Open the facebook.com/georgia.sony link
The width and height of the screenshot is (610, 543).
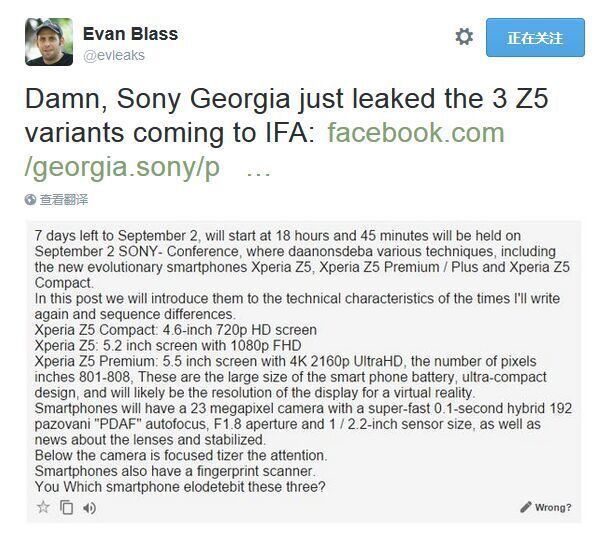point(415,133)
